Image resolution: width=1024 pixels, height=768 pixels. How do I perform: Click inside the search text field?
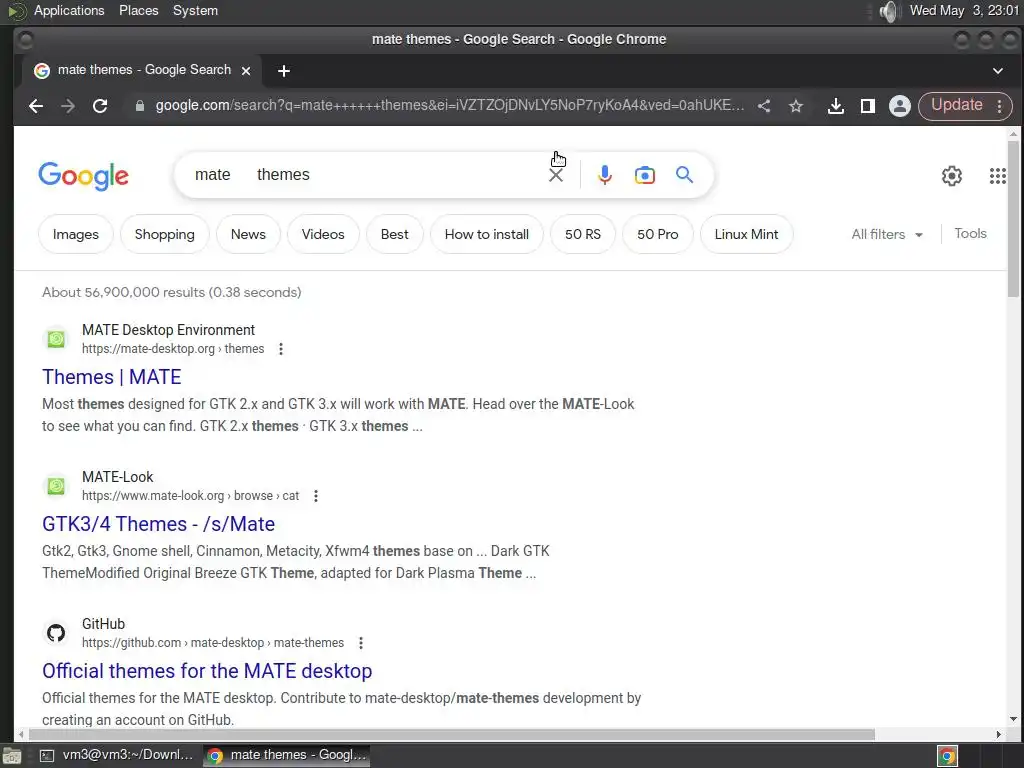coord(366,175)
